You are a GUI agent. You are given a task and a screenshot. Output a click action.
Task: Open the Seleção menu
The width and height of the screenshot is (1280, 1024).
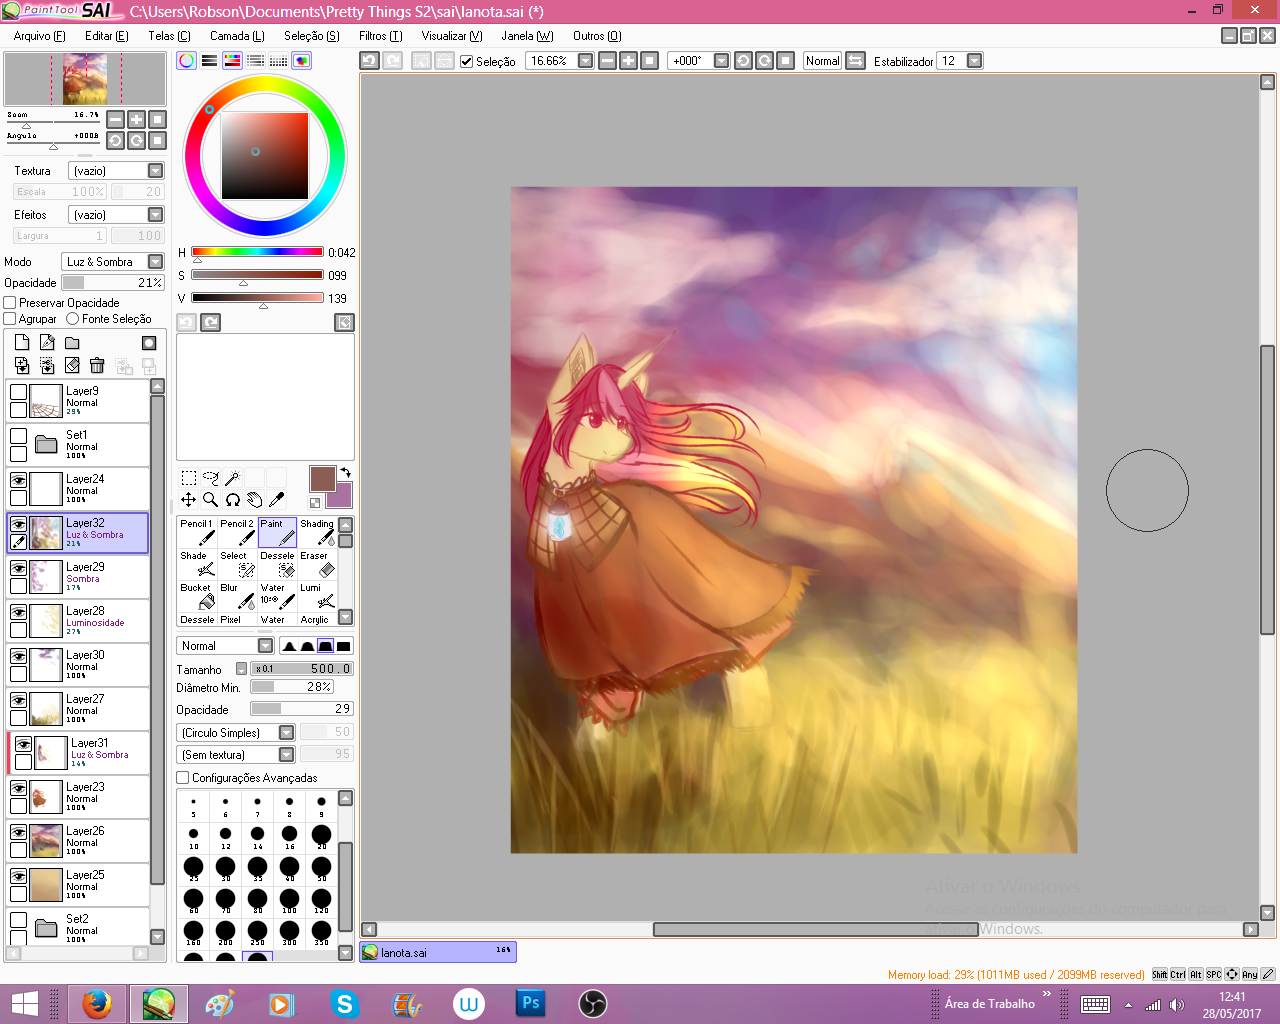point(312,36)
